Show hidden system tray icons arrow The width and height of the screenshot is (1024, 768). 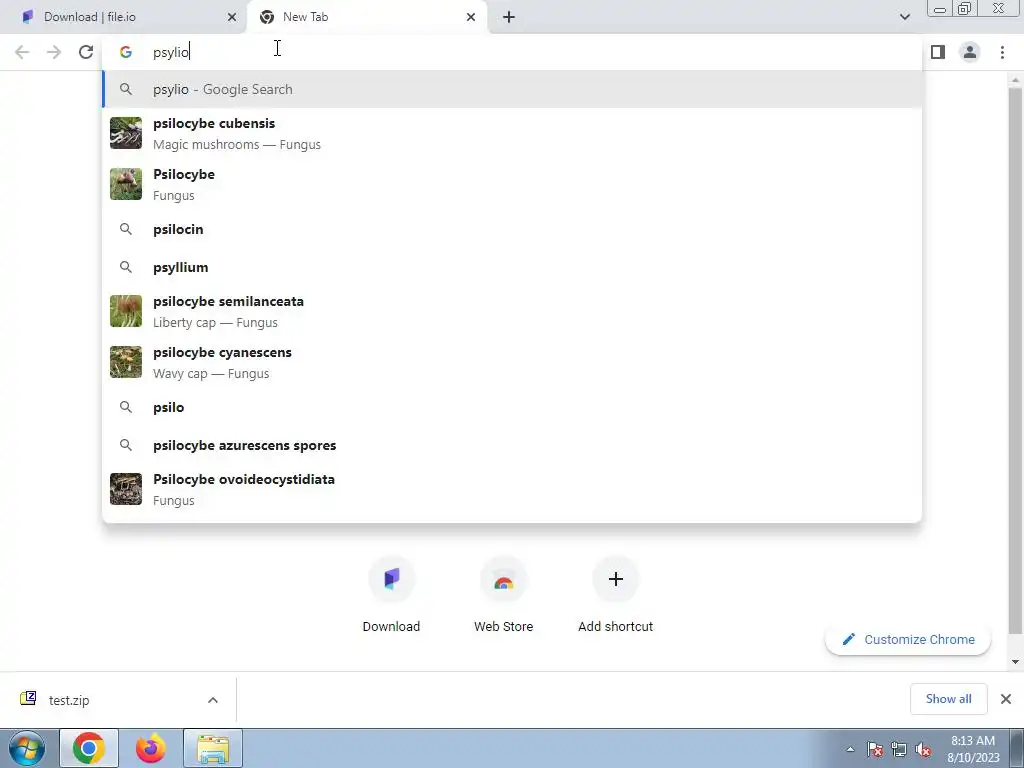pos(850,750)
